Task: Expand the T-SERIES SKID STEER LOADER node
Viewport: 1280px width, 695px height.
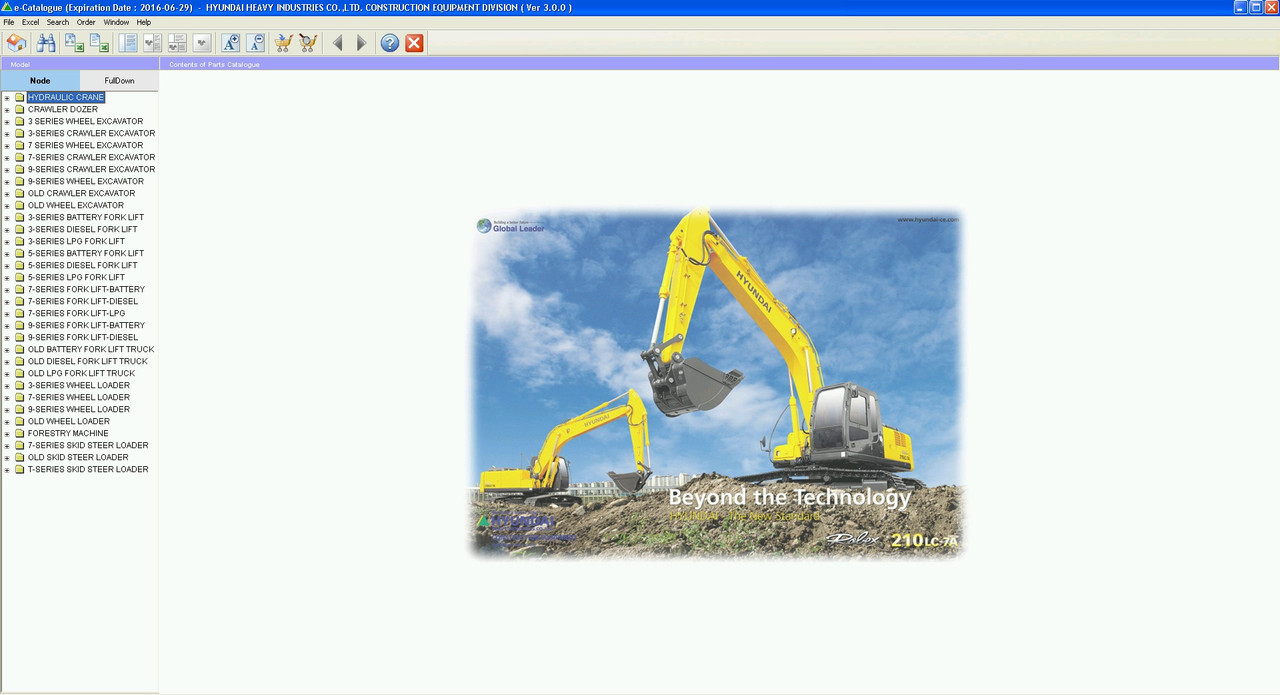Action: point(7,470)
